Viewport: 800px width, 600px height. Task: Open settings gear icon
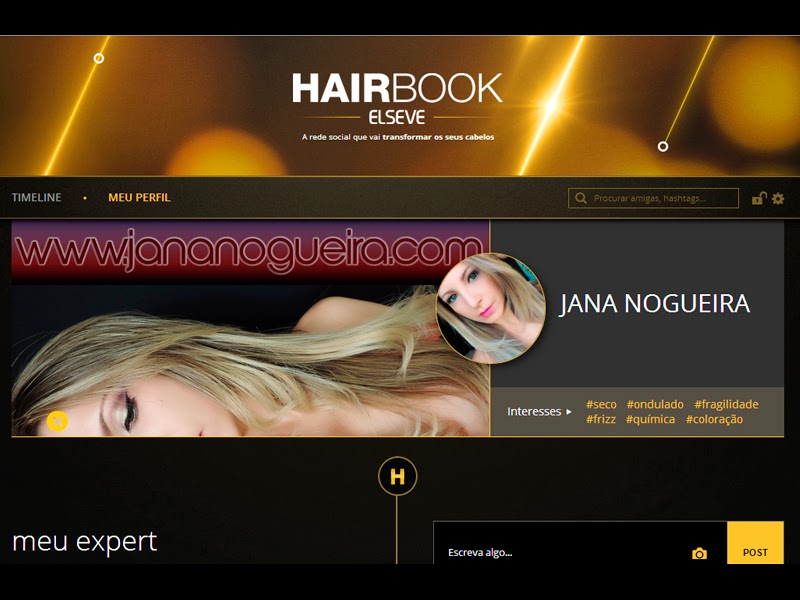pos(778,198)
